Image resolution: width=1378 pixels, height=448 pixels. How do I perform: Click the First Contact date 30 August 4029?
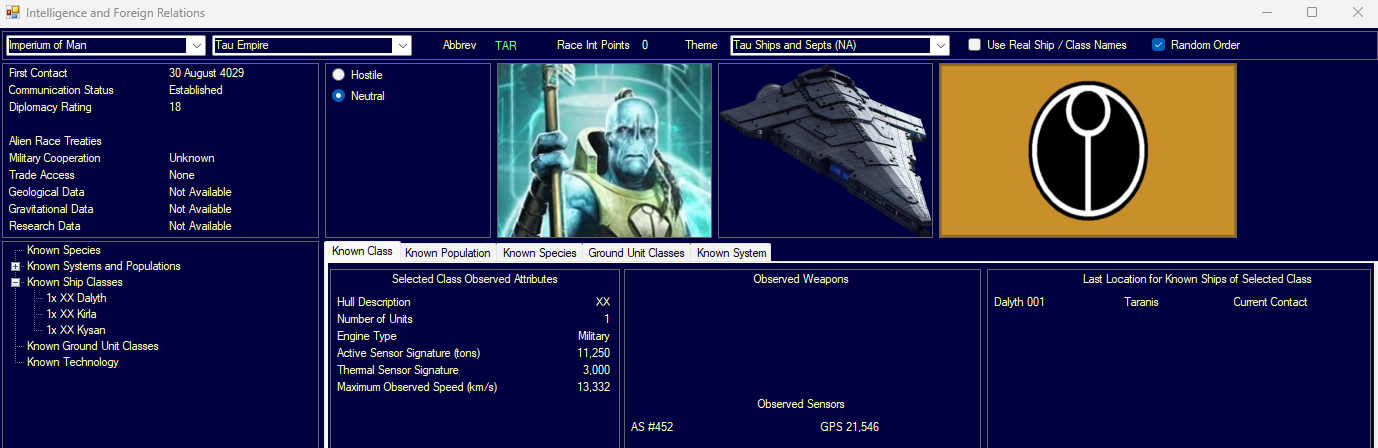tap(207, 73)
